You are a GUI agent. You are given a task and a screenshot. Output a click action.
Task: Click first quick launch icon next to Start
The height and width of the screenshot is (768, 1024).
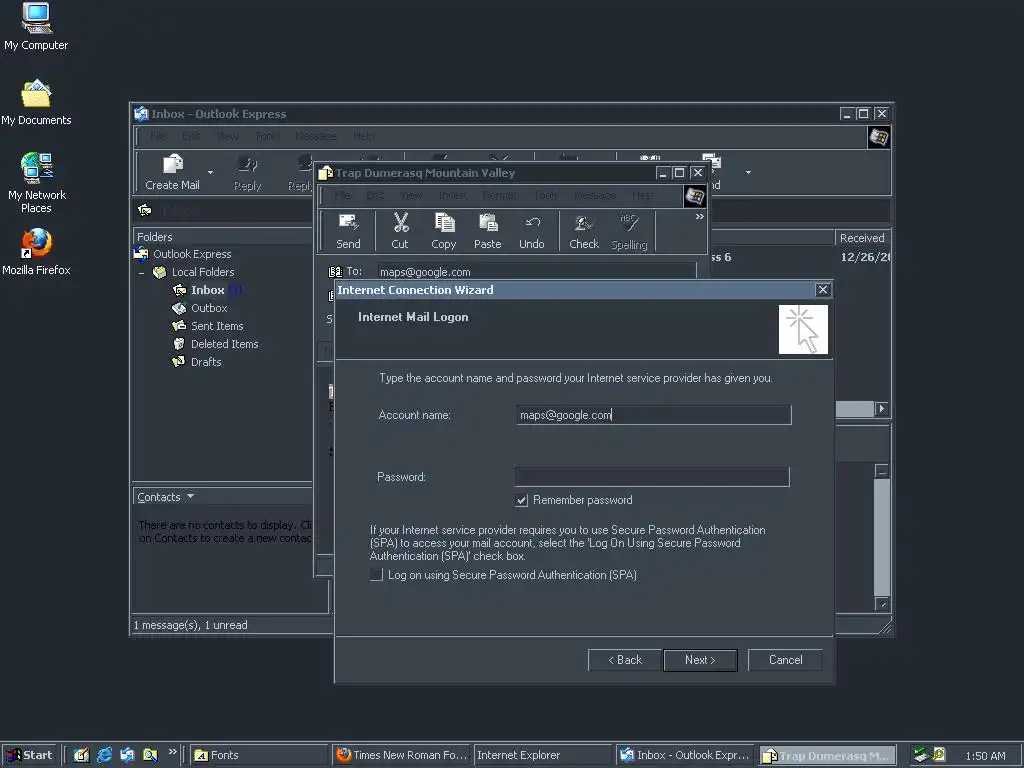[81, 755]
